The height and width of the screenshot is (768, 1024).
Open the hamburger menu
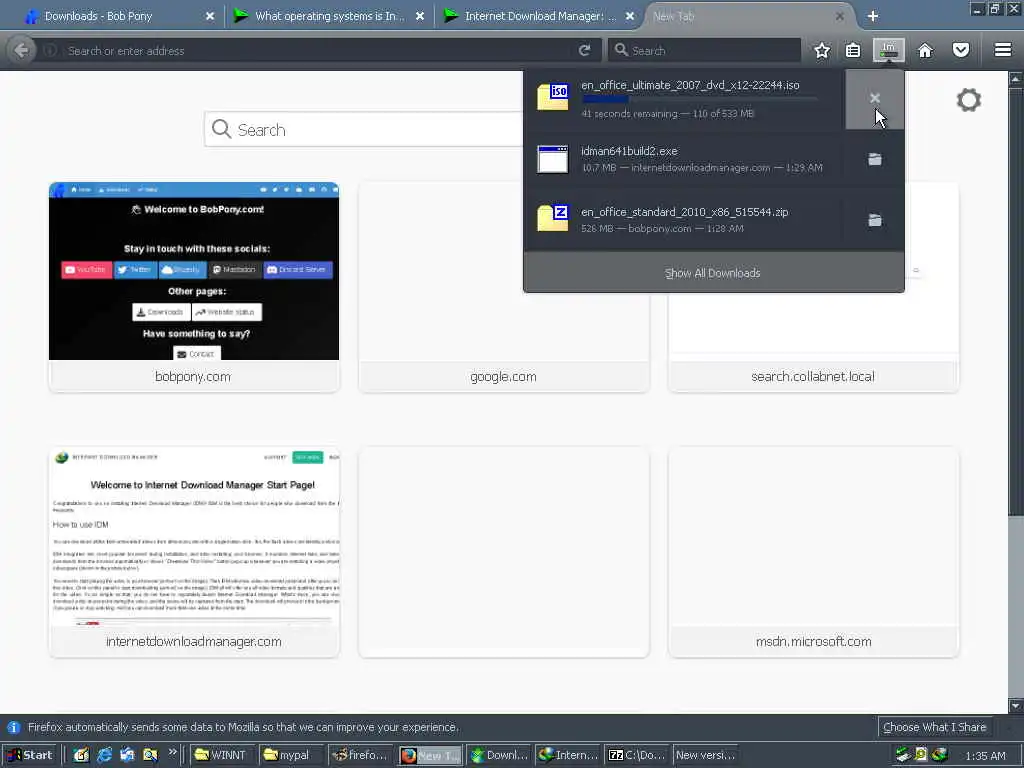coord(1002,50)
